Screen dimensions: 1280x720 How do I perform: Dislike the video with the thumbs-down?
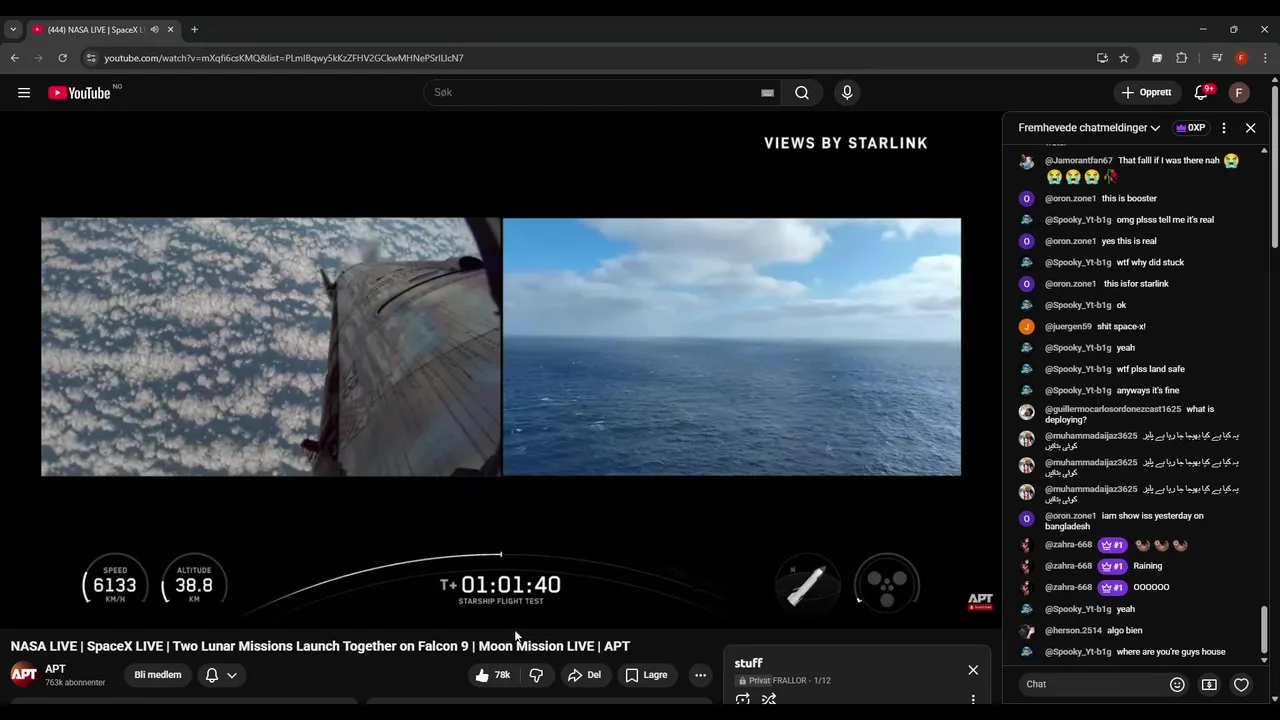click(536, 675)
